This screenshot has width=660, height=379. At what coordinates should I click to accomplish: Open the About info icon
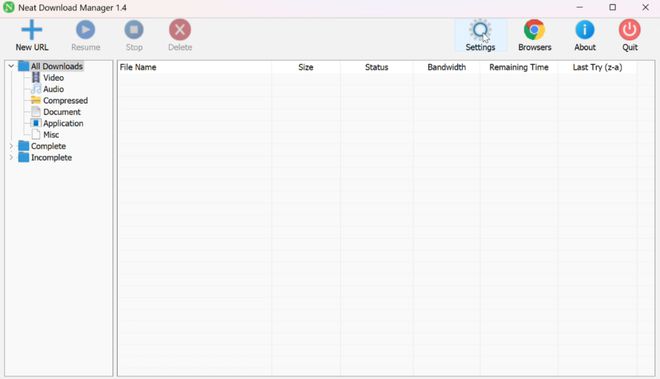[x=585, y=30]
